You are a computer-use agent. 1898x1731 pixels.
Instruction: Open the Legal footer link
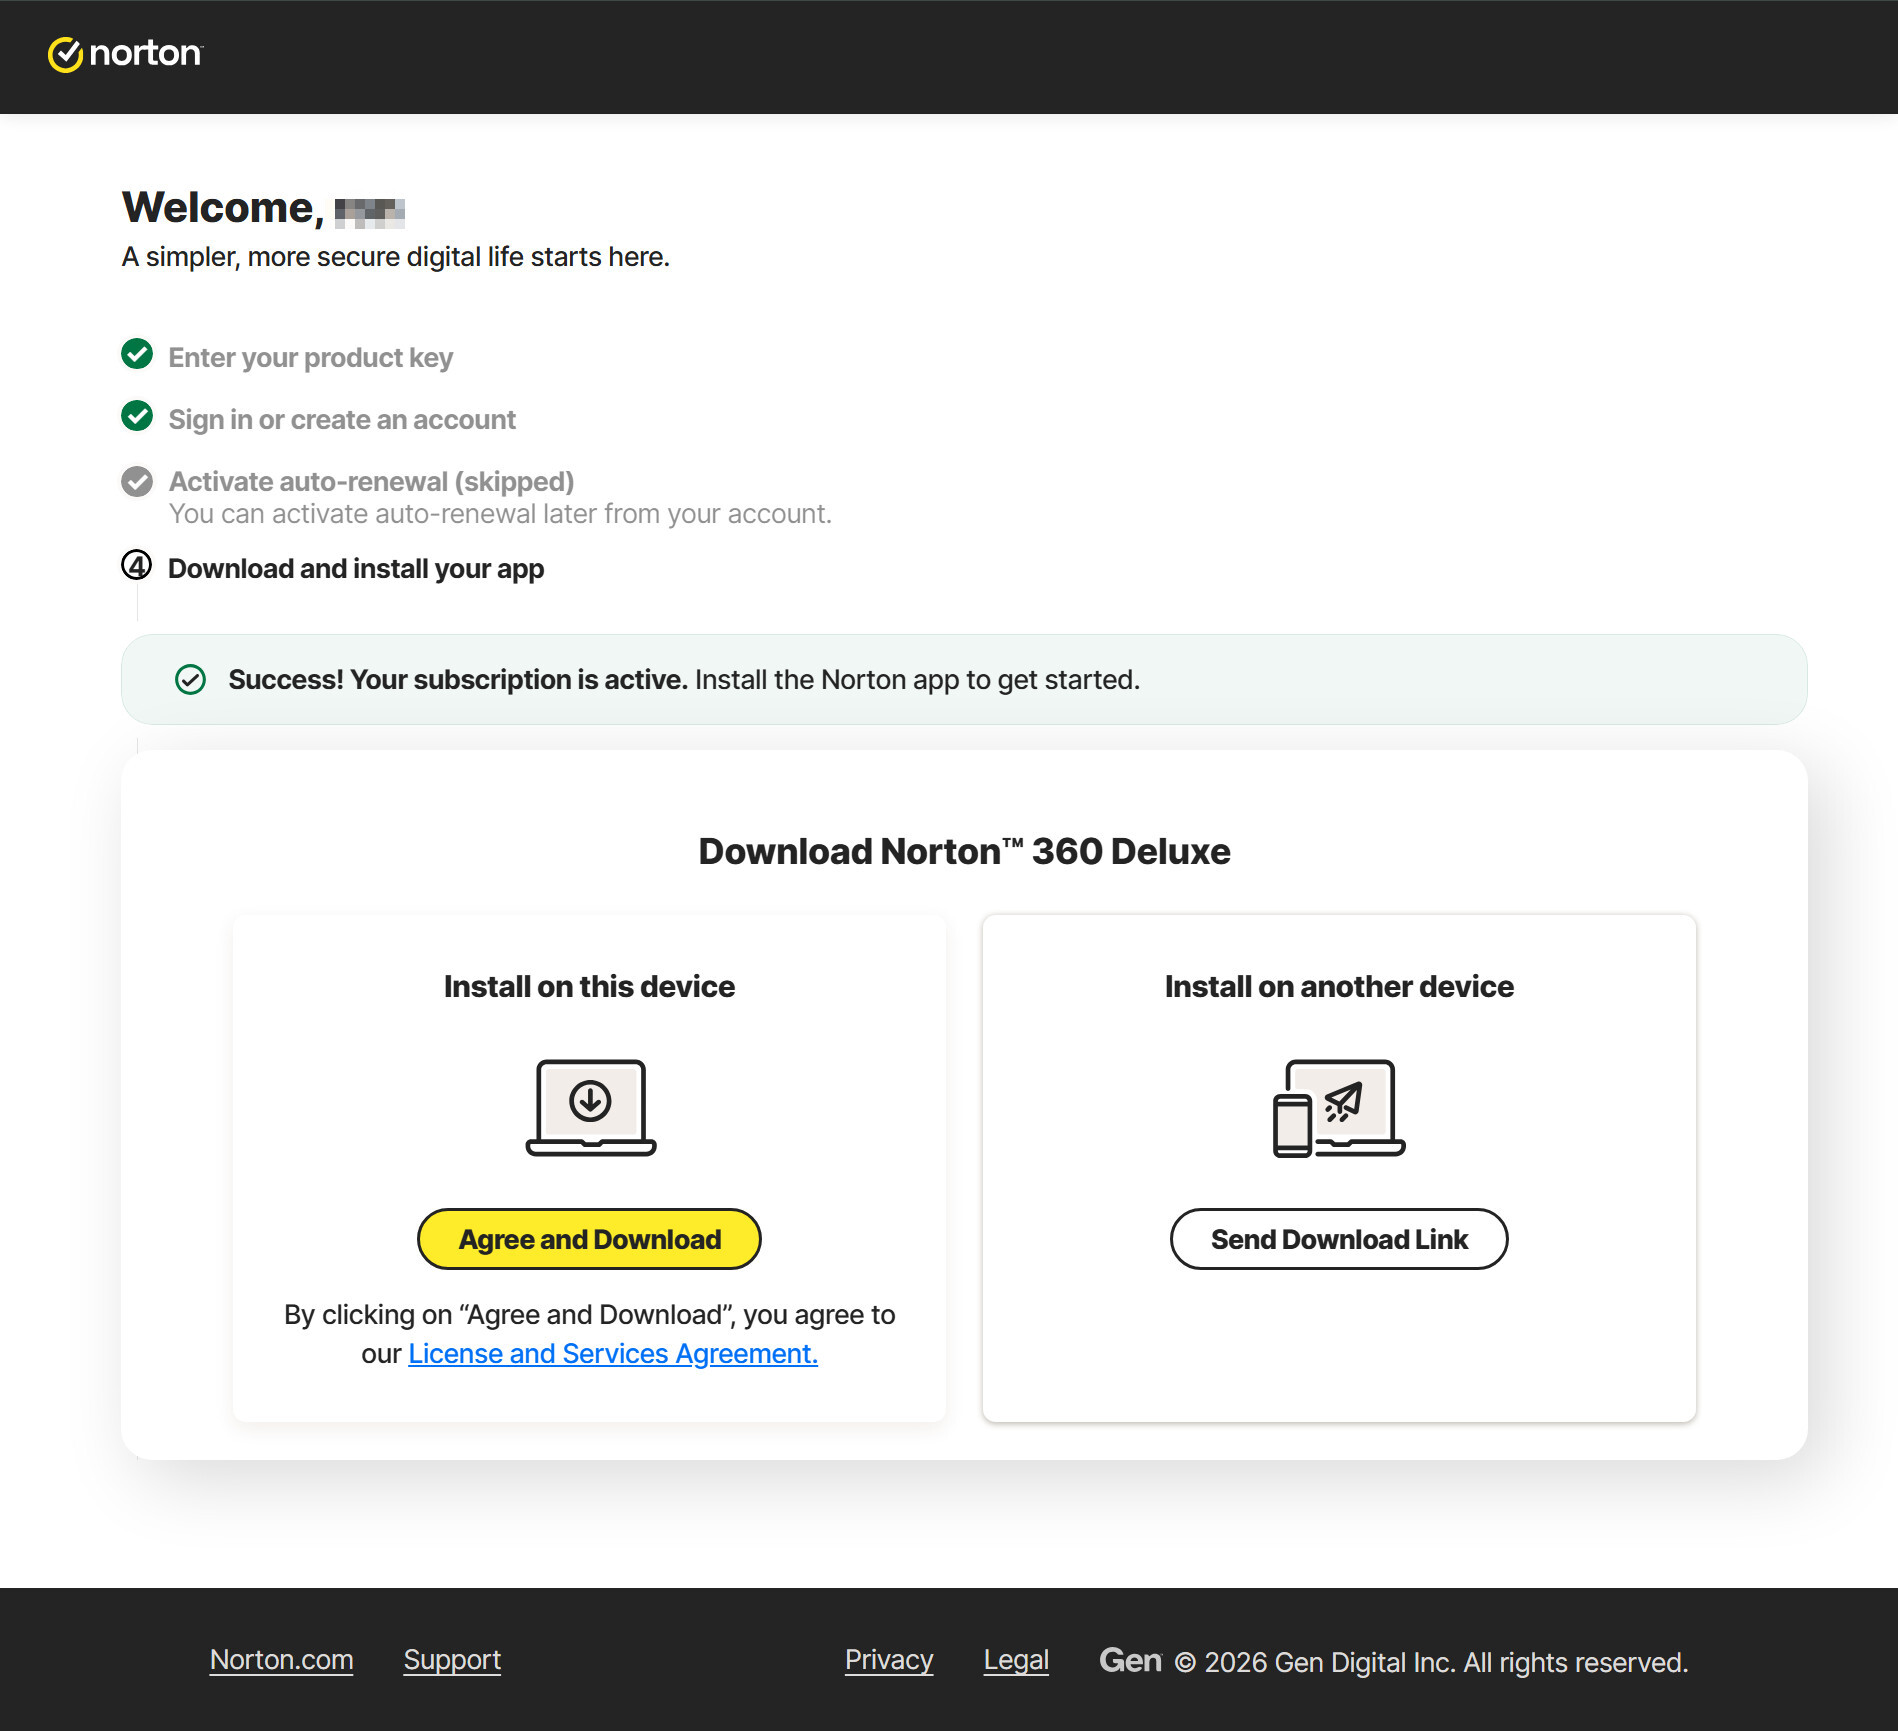pos(1016,1660)
